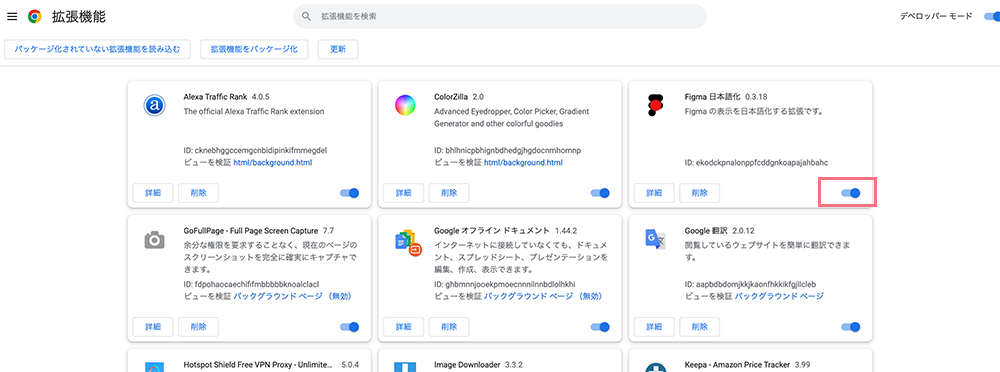
Task: Click the Chrome logo icon
Action: [34, 17]
